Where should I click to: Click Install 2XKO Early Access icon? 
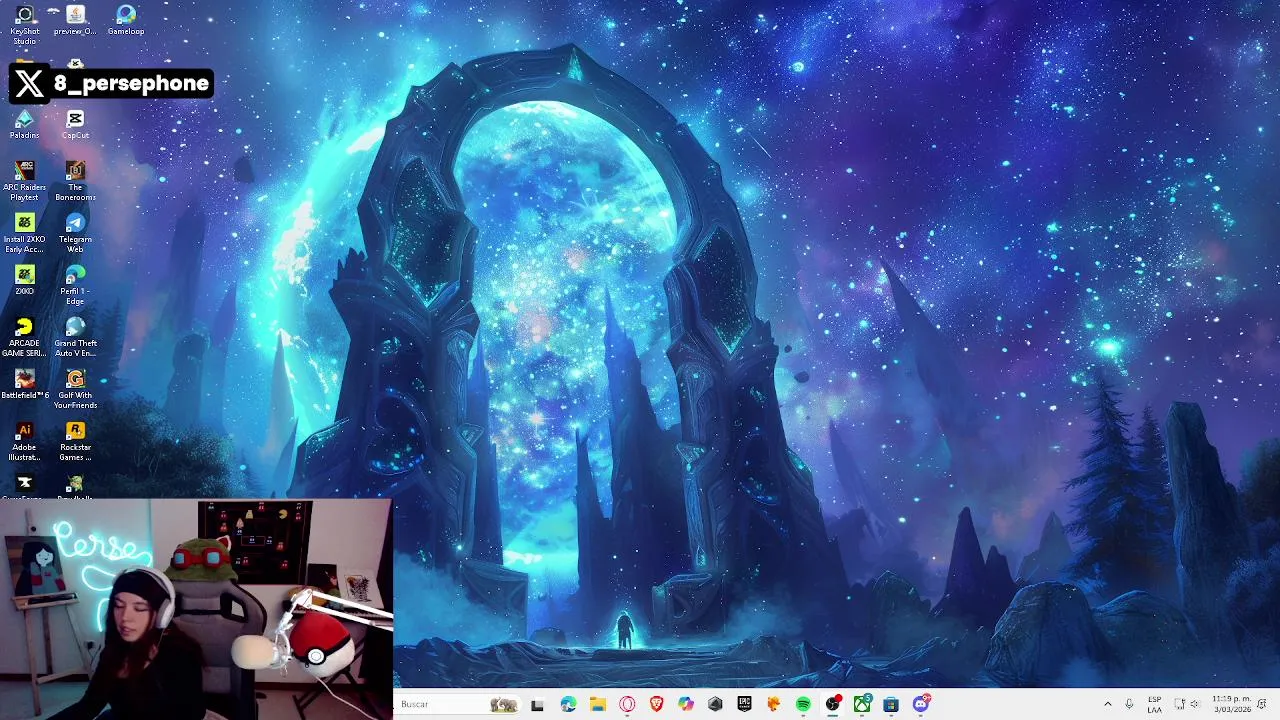click(x=25, y=233)
